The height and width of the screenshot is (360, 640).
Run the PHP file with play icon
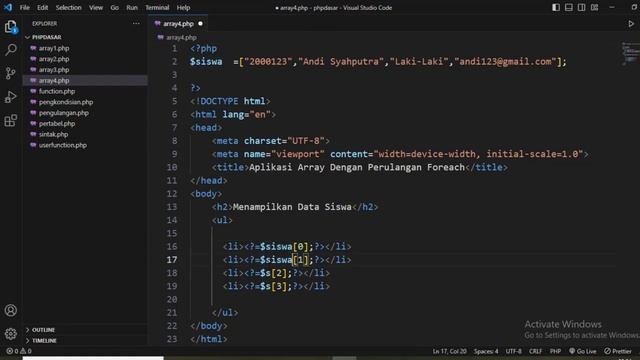pyautogui.click(x=631, y=24)
